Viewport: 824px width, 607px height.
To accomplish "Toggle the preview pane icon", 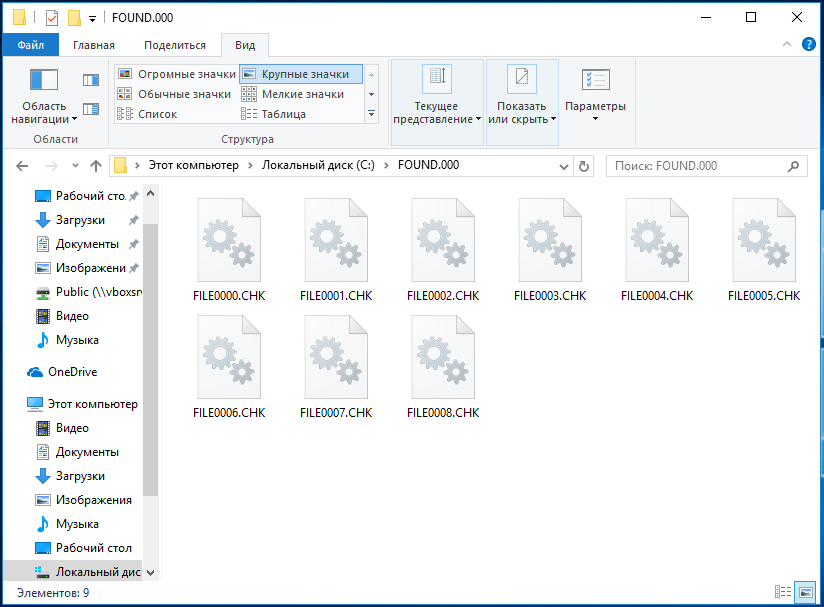I will (91, 80).
